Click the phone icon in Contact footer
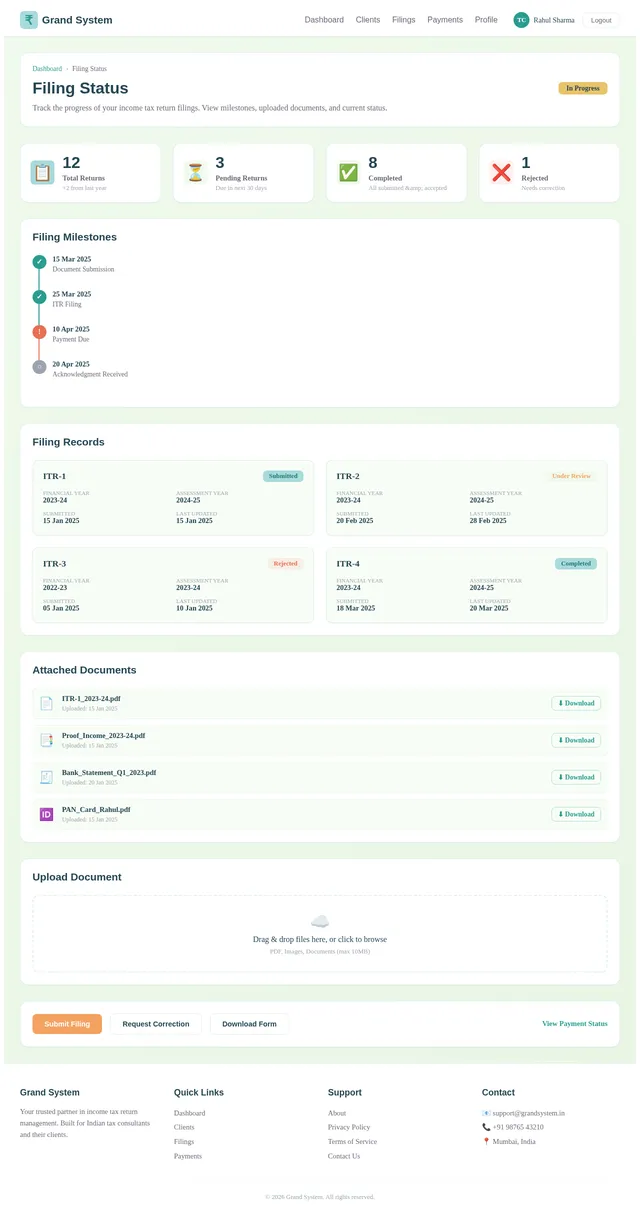Image resolution: width=640 pixels, height=1217 pixels. point(486,1127)
